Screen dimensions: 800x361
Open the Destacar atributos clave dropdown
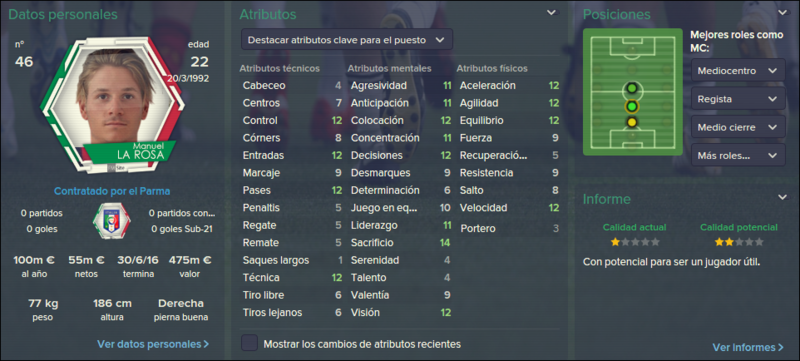[x=346, y=39]
